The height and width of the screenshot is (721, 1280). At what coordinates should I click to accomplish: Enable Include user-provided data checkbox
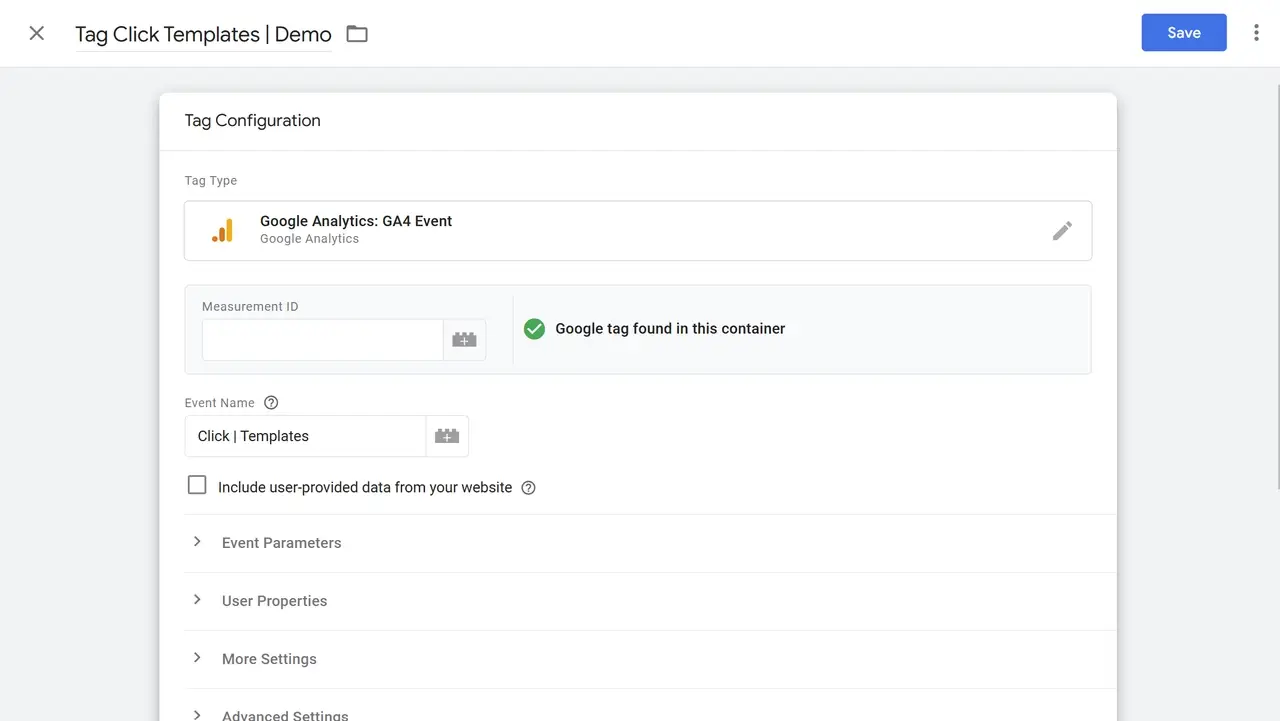(x=197, y=486)
